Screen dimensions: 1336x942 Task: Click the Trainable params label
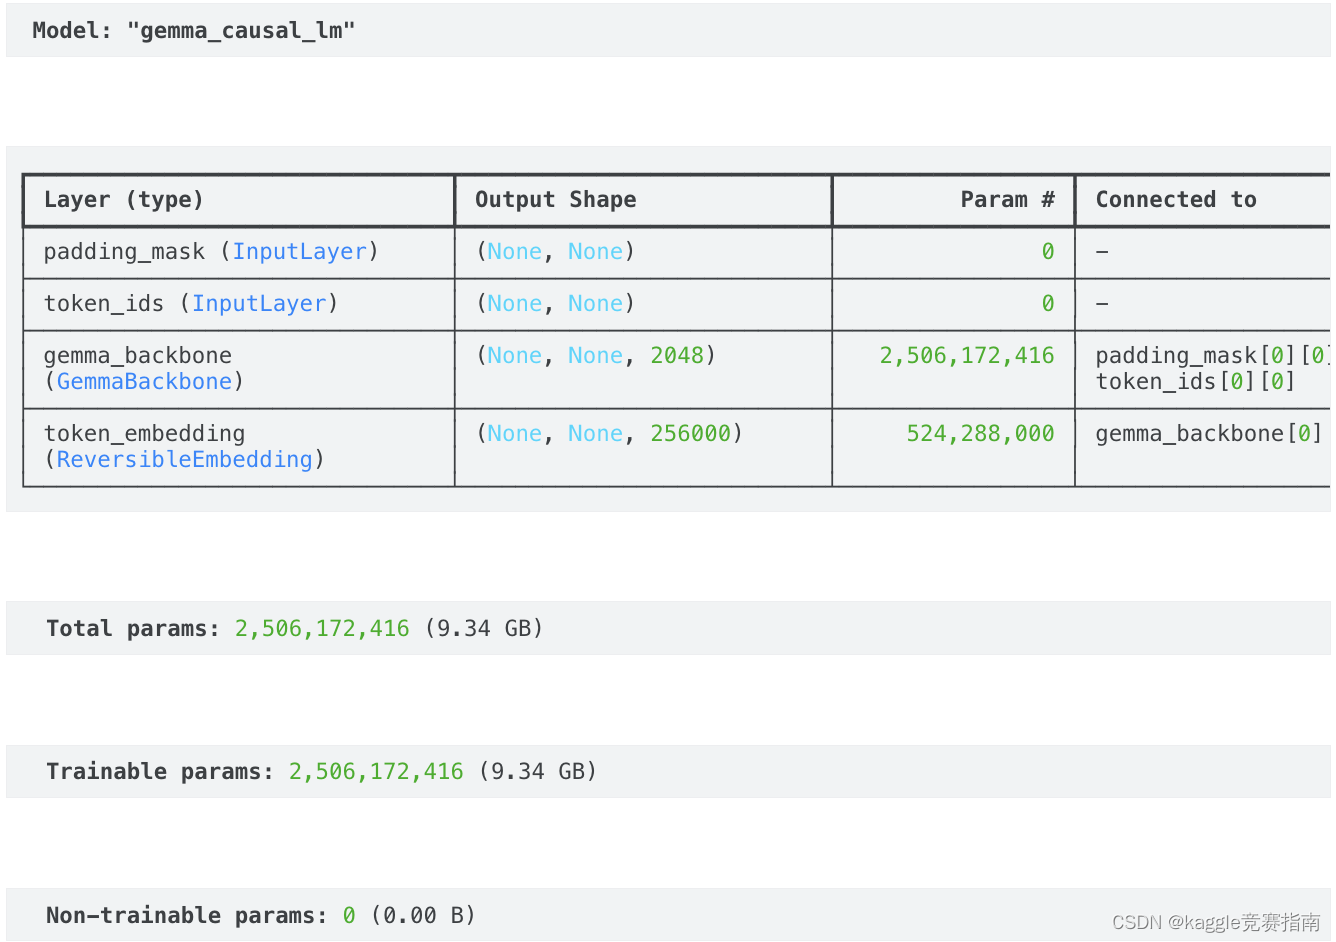pos(160,772)
